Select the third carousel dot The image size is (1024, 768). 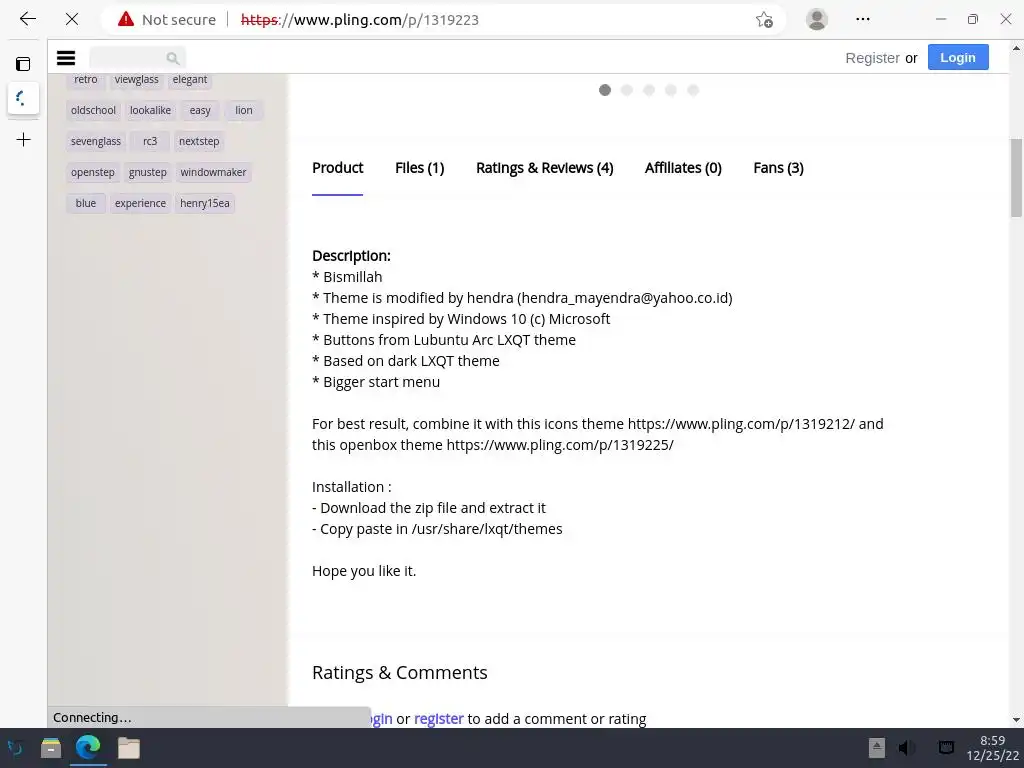(x=648, y=90)
